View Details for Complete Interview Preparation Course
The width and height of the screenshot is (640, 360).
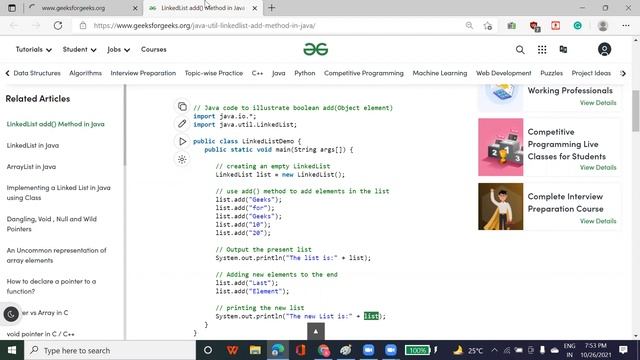click(x=598, y=221)
